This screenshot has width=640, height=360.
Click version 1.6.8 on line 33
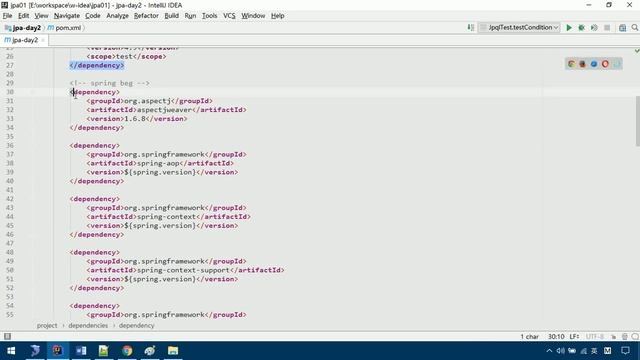[135, 119]
